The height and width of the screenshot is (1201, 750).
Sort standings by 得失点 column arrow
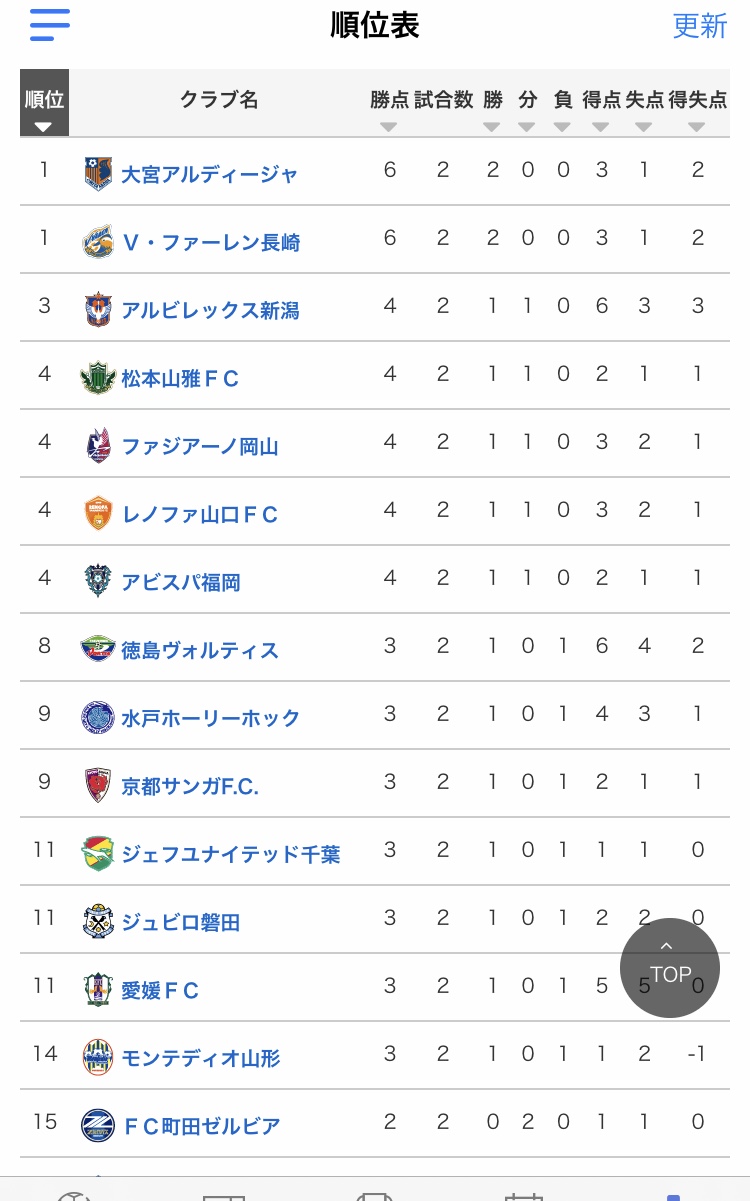click(x=697, y=126)
